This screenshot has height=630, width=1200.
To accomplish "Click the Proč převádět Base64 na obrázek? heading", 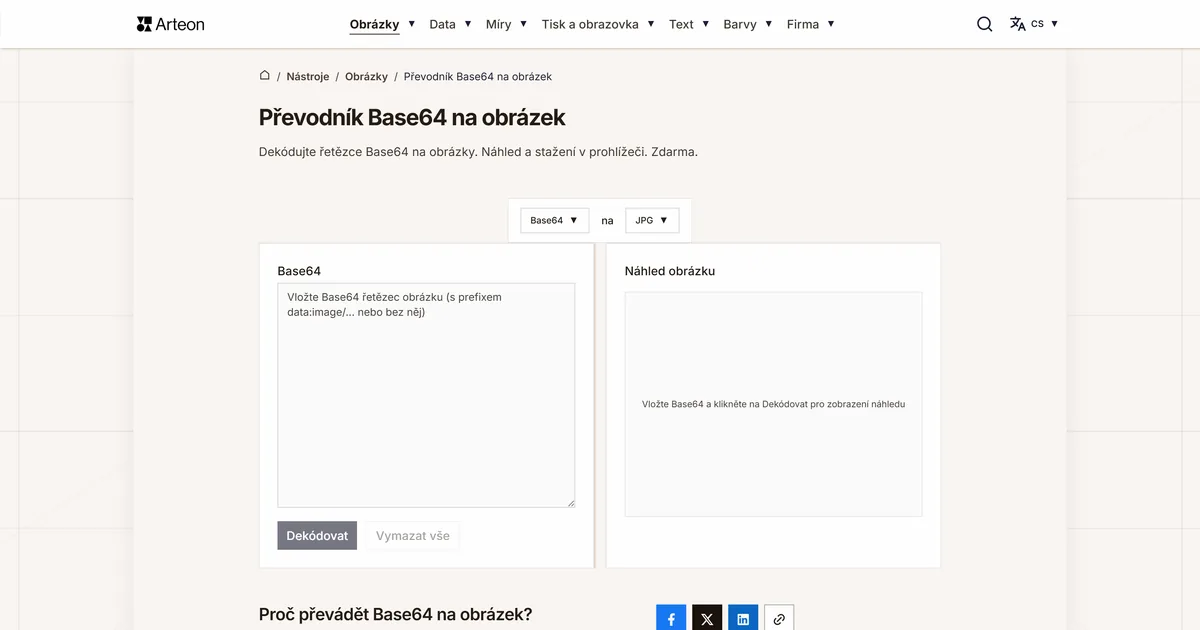I will (x=396, y=614).
